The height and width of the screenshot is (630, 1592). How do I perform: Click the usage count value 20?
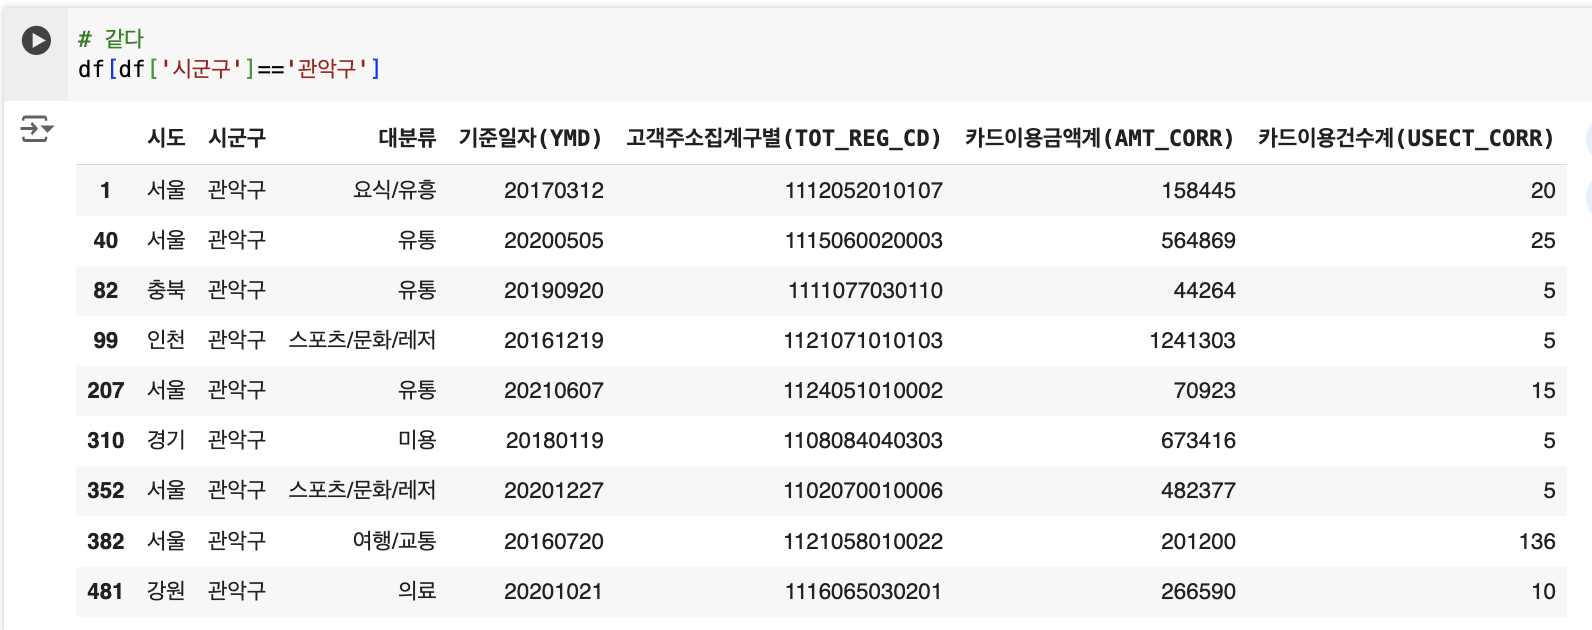click(1544, 190)
